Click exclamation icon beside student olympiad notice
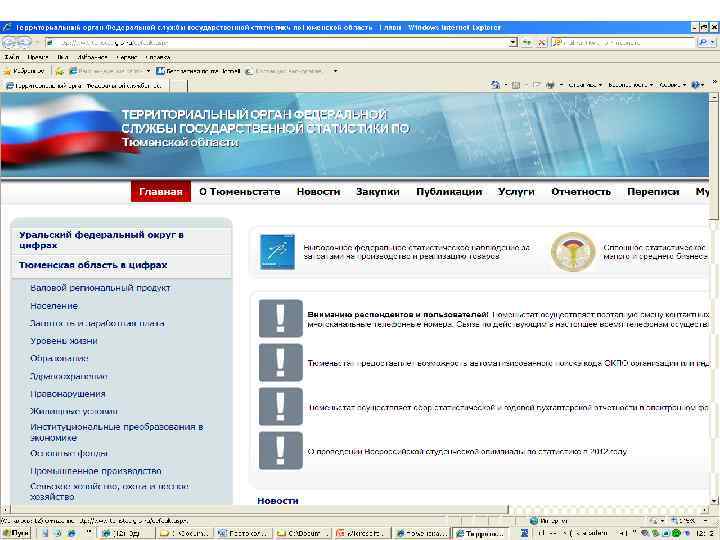Image resolution: width=720 pixels, height=540 pixels. [281, 450]
